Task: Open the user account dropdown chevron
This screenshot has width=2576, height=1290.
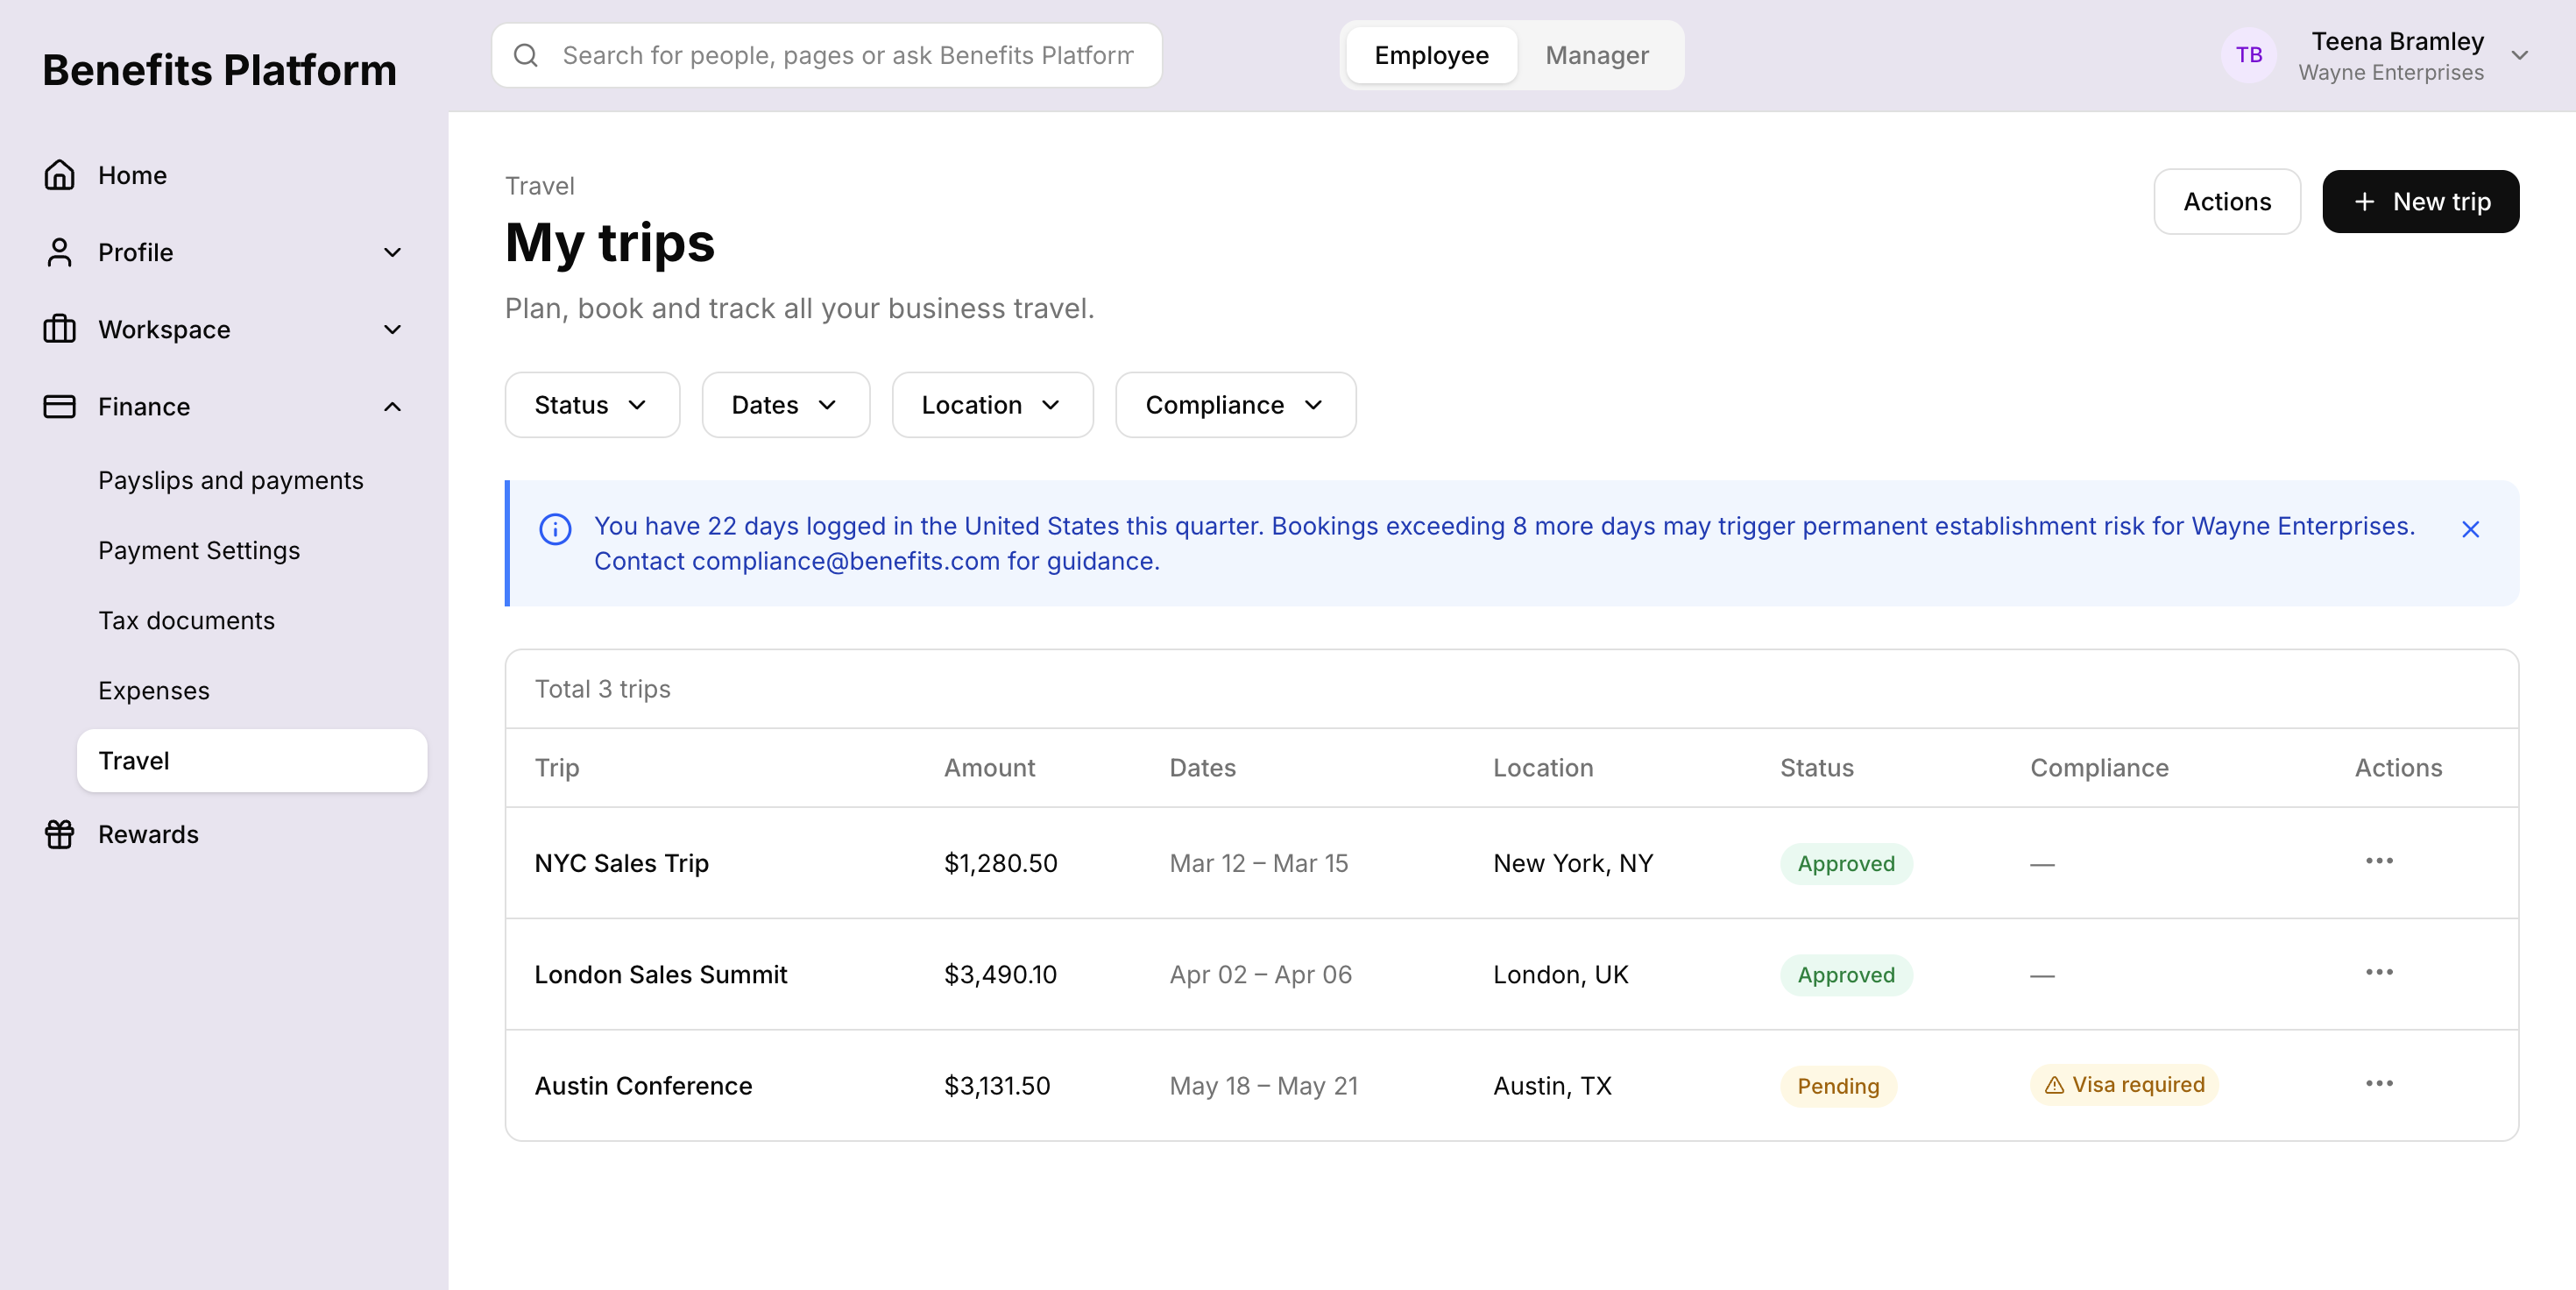Action: (2519, 55)
